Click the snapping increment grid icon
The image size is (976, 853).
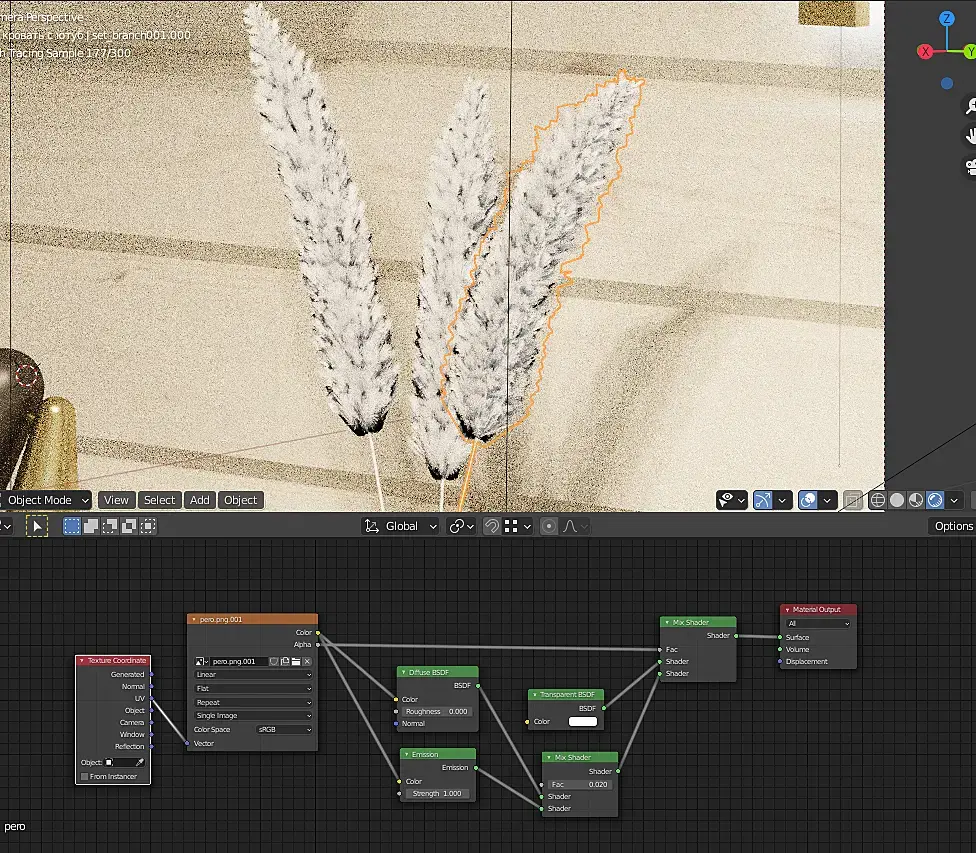pyautogui.click(x=511, y=527)
